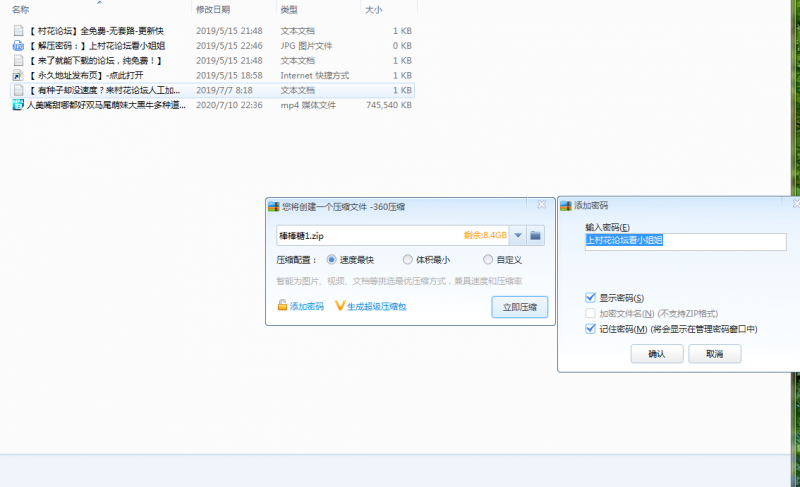Click the text file icon for 【来了就能下载的论坛
The height and width of the screenshot is (487, 800).
tap(18, 60)
